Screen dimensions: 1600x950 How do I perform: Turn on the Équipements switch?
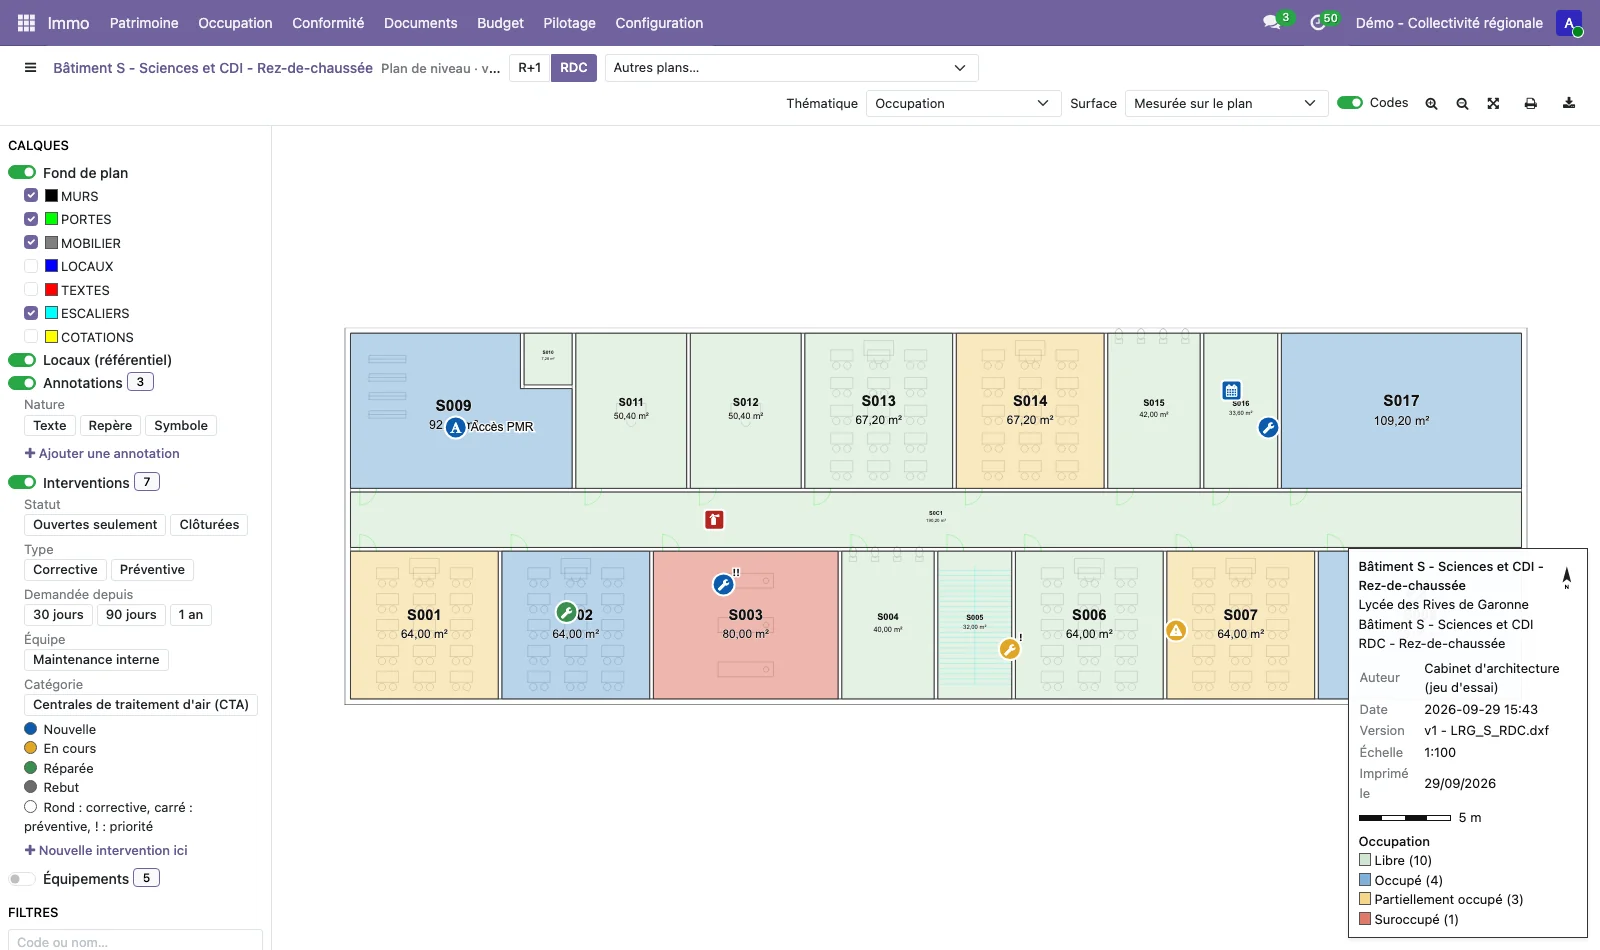click(22, 879)
